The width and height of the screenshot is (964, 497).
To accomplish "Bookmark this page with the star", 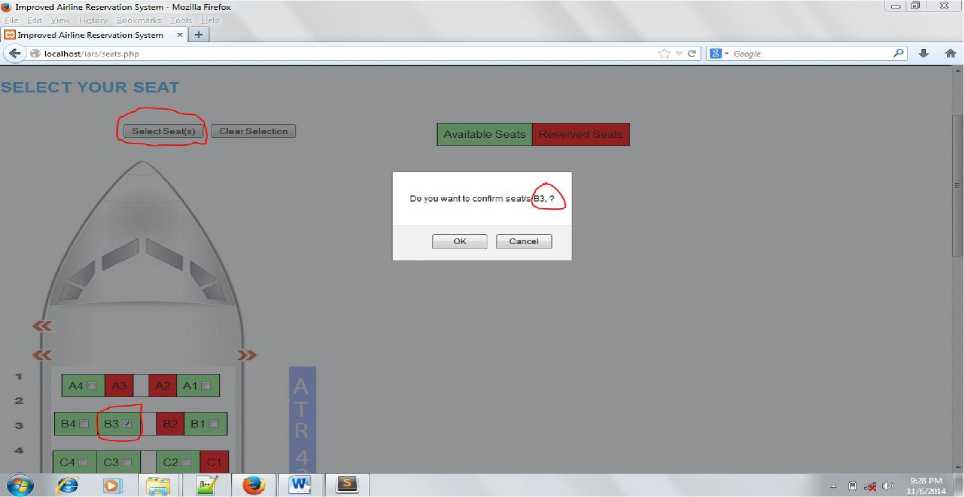I will point(664,54).
